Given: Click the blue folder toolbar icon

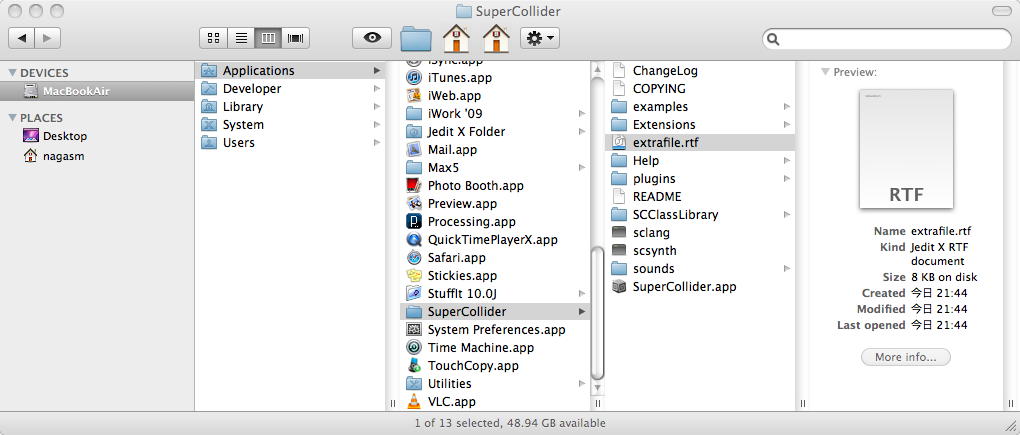Looking at the screenshot, I should point(416,38).
